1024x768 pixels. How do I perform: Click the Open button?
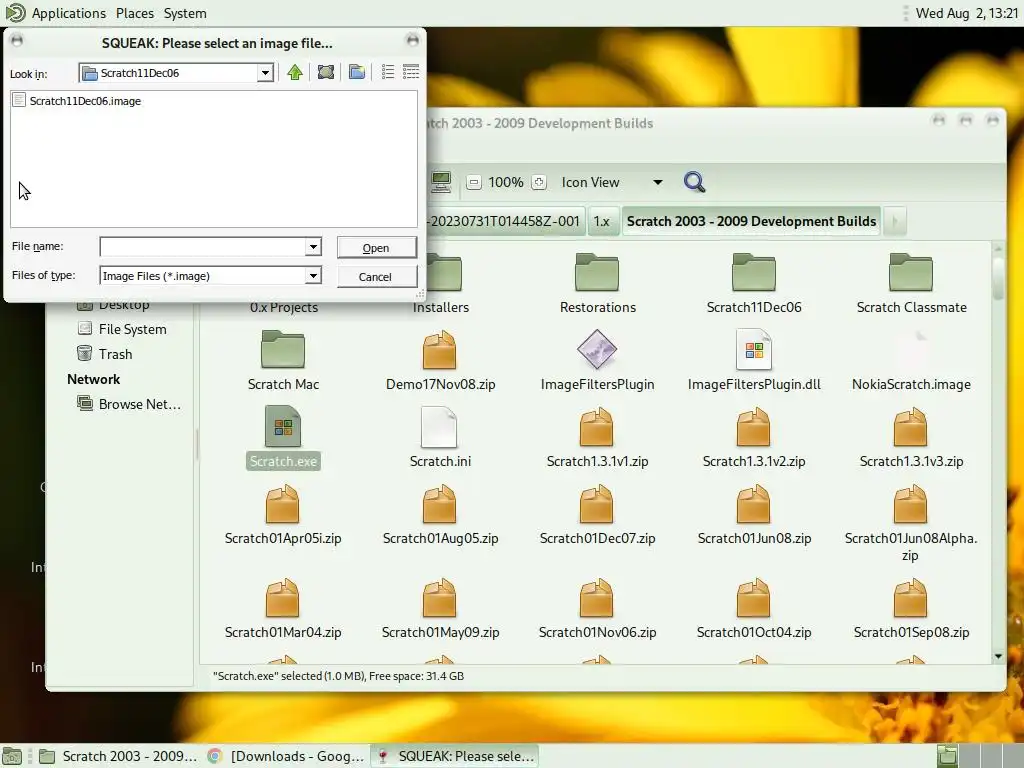click(x=376, y=248)
